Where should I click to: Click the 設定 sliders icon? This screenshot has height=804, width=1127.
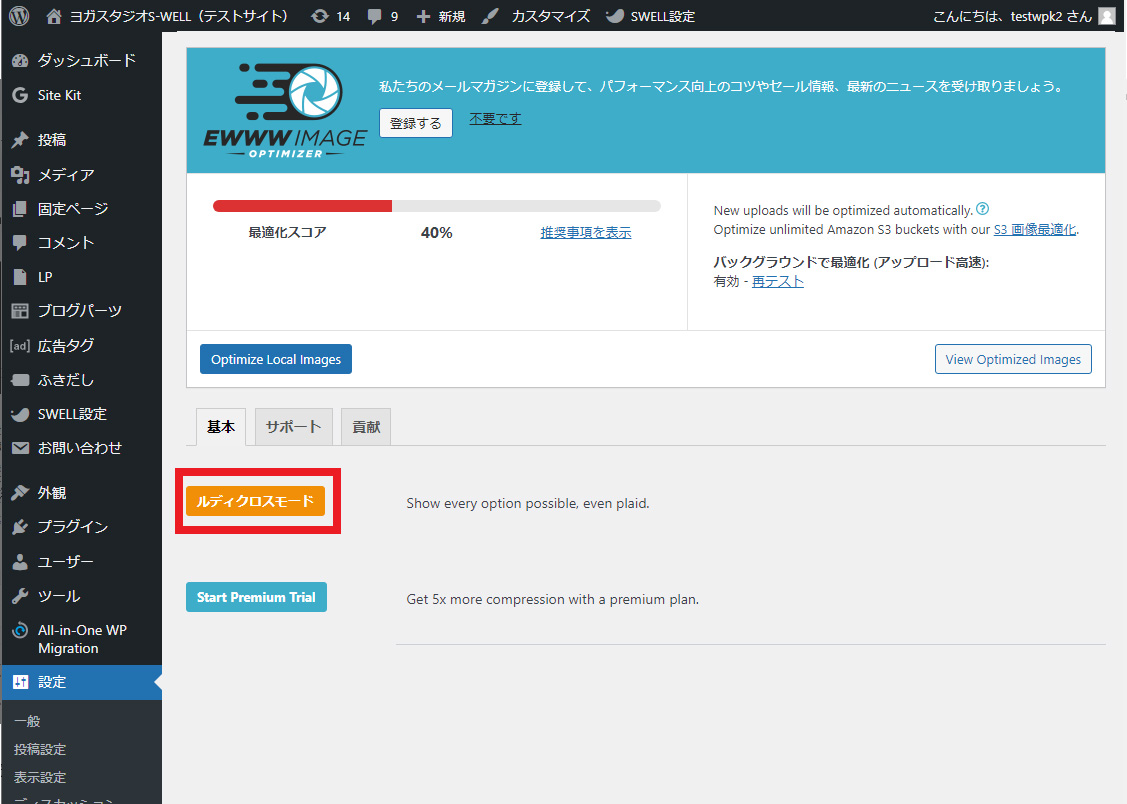20,682
